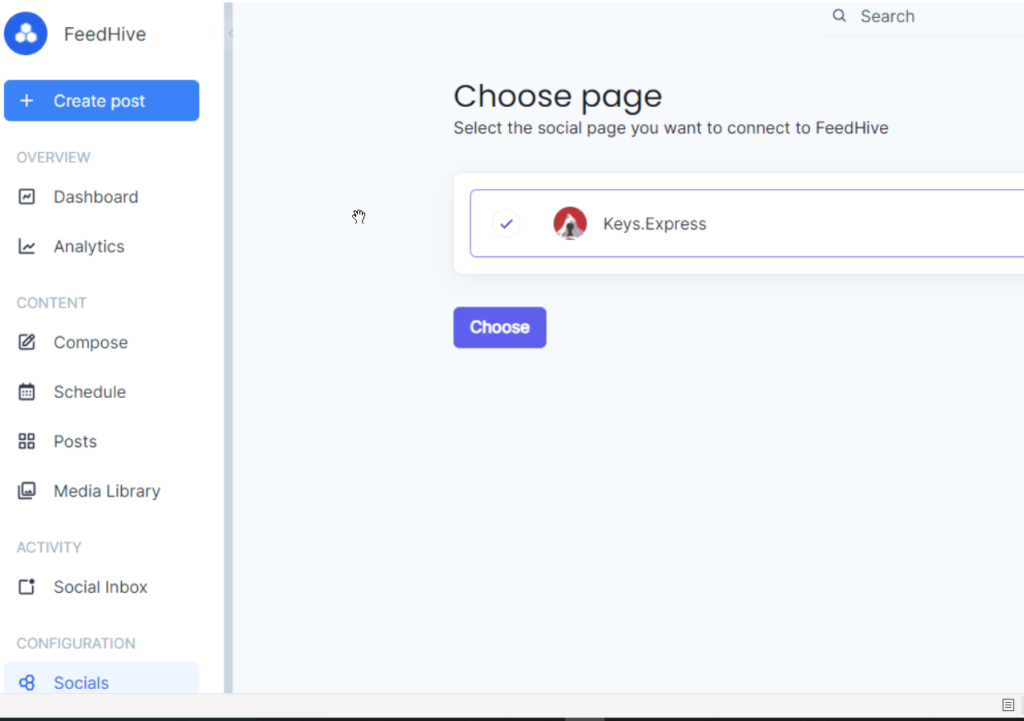
Task: Open Analytics via its line-graph icon
Action: 27,247
